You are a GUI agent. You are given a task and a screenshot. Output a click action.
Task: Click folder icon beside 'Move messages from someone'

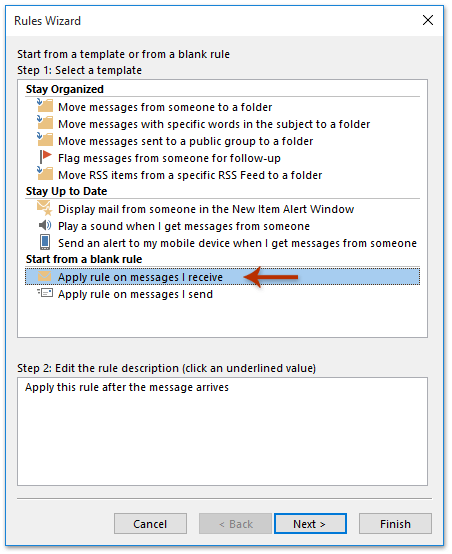pos(45,106)
